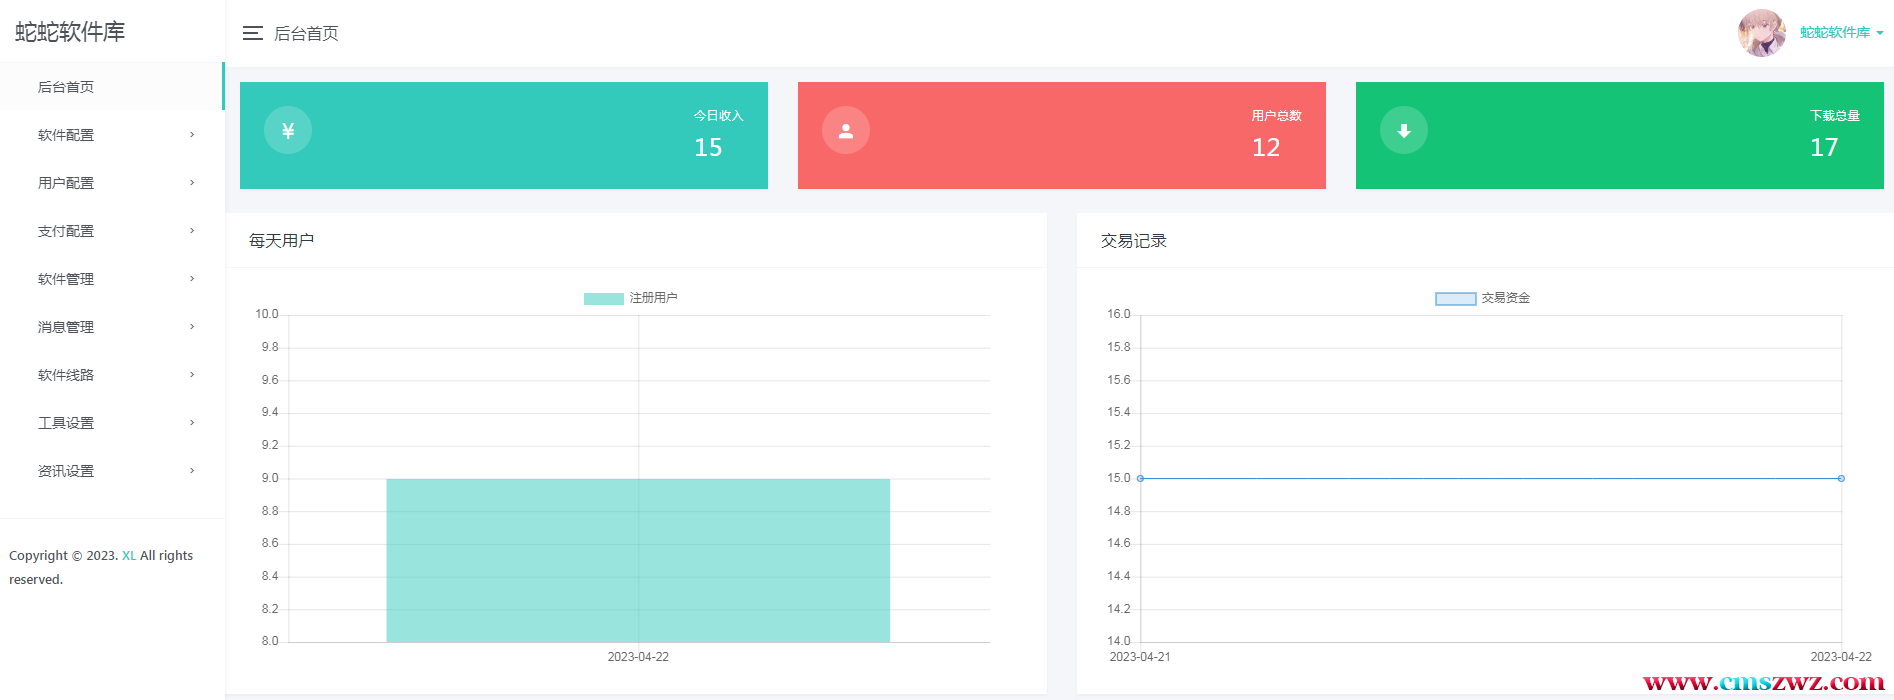Click the 蛇蛇软件库 logo title
The width and height of the screenshot is (1894, 700).
tap(70, 32)
